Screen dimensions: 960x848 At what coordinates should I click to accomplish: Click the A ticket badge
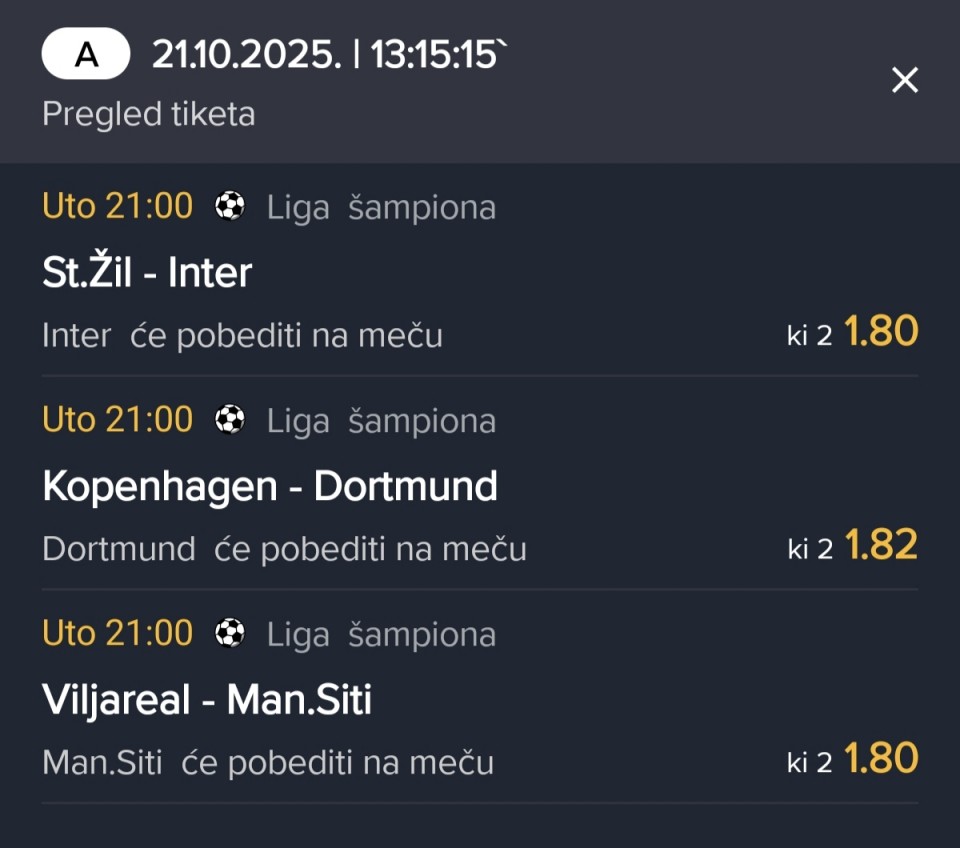click(x=86, y=54)
